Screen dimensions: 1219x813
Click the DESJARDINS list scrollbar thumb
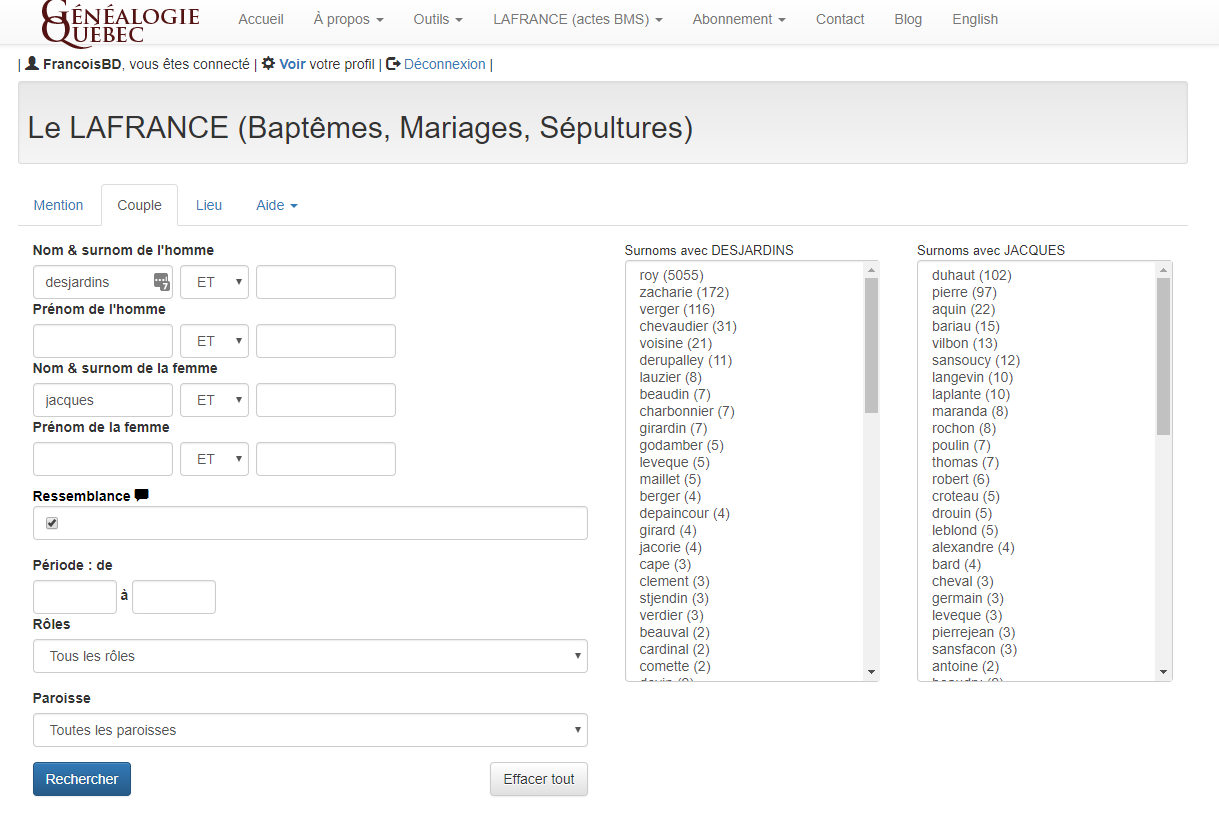871,345
